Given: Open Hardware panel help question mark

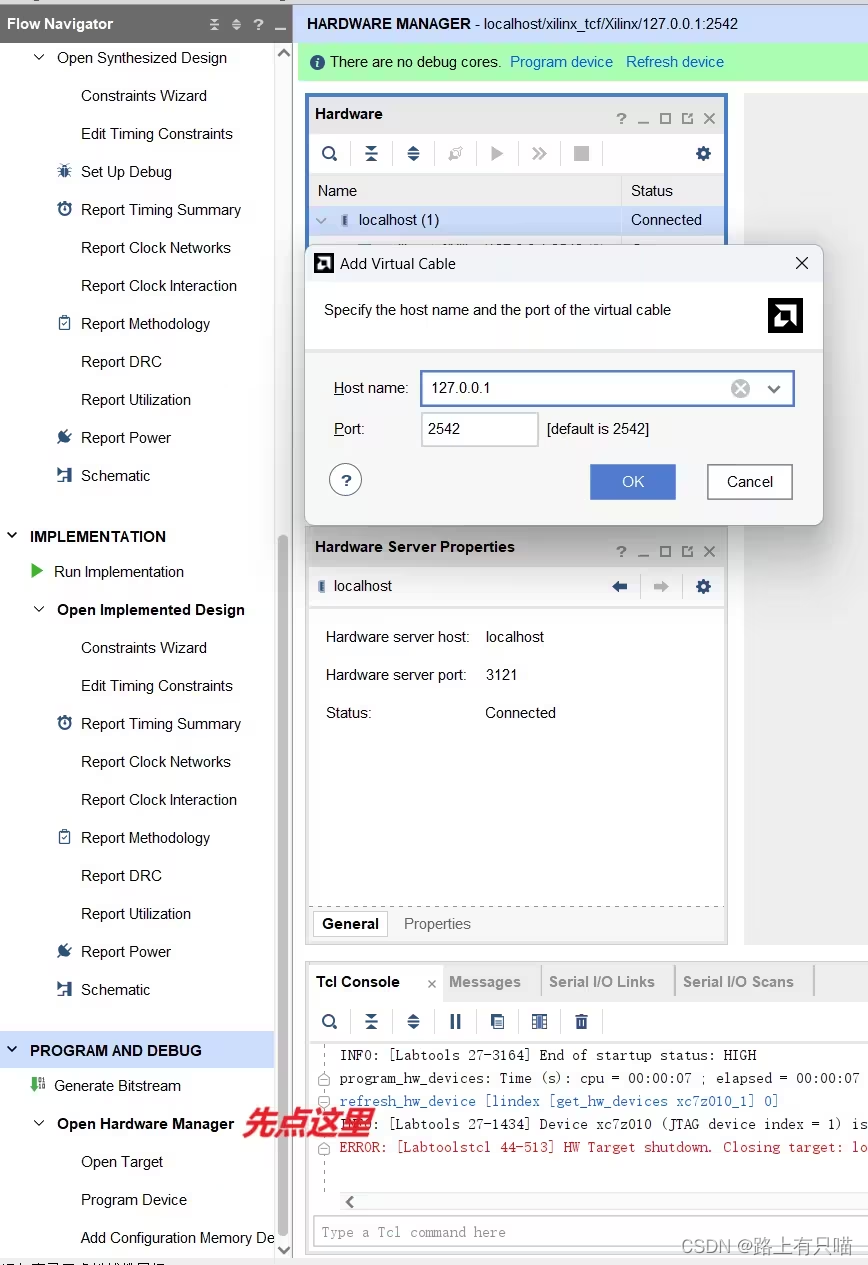Looking at the screenshot, I should 621,118.
